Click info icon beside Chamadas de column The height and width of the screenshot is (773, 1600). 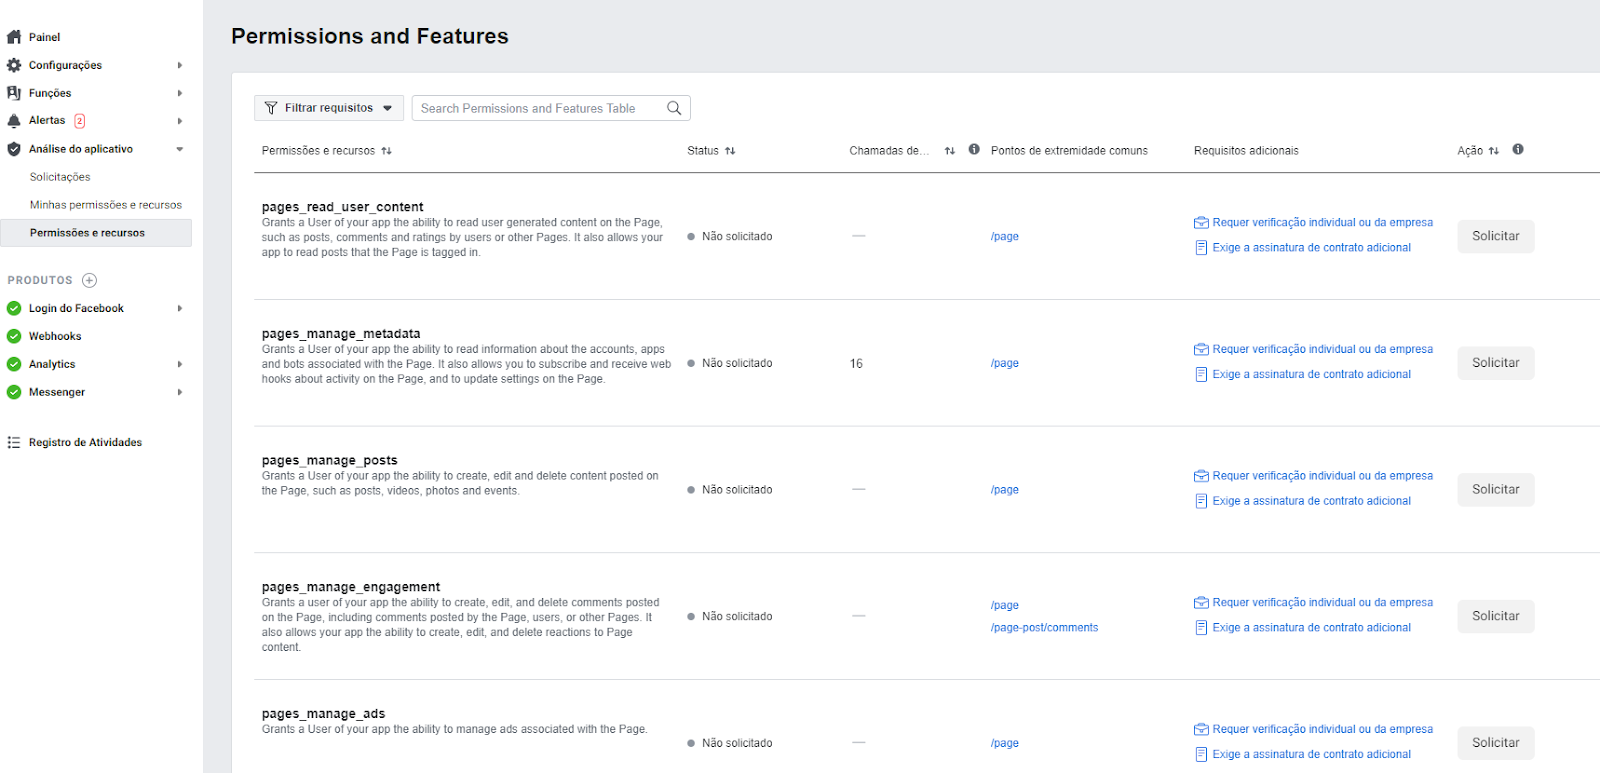pyautogui.click(x=974, y=150)
